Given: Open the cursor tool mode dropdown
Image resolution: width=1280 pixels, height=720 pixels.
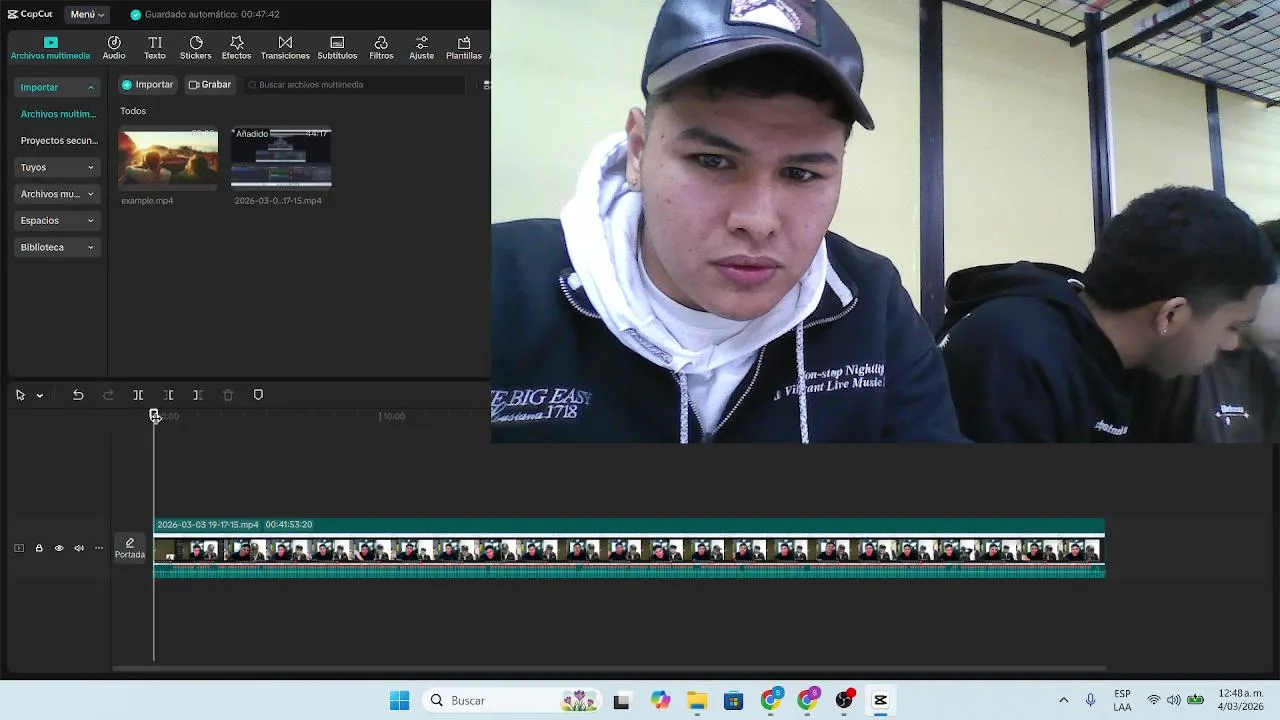Looking at the screenshot, I should [40, 395].
